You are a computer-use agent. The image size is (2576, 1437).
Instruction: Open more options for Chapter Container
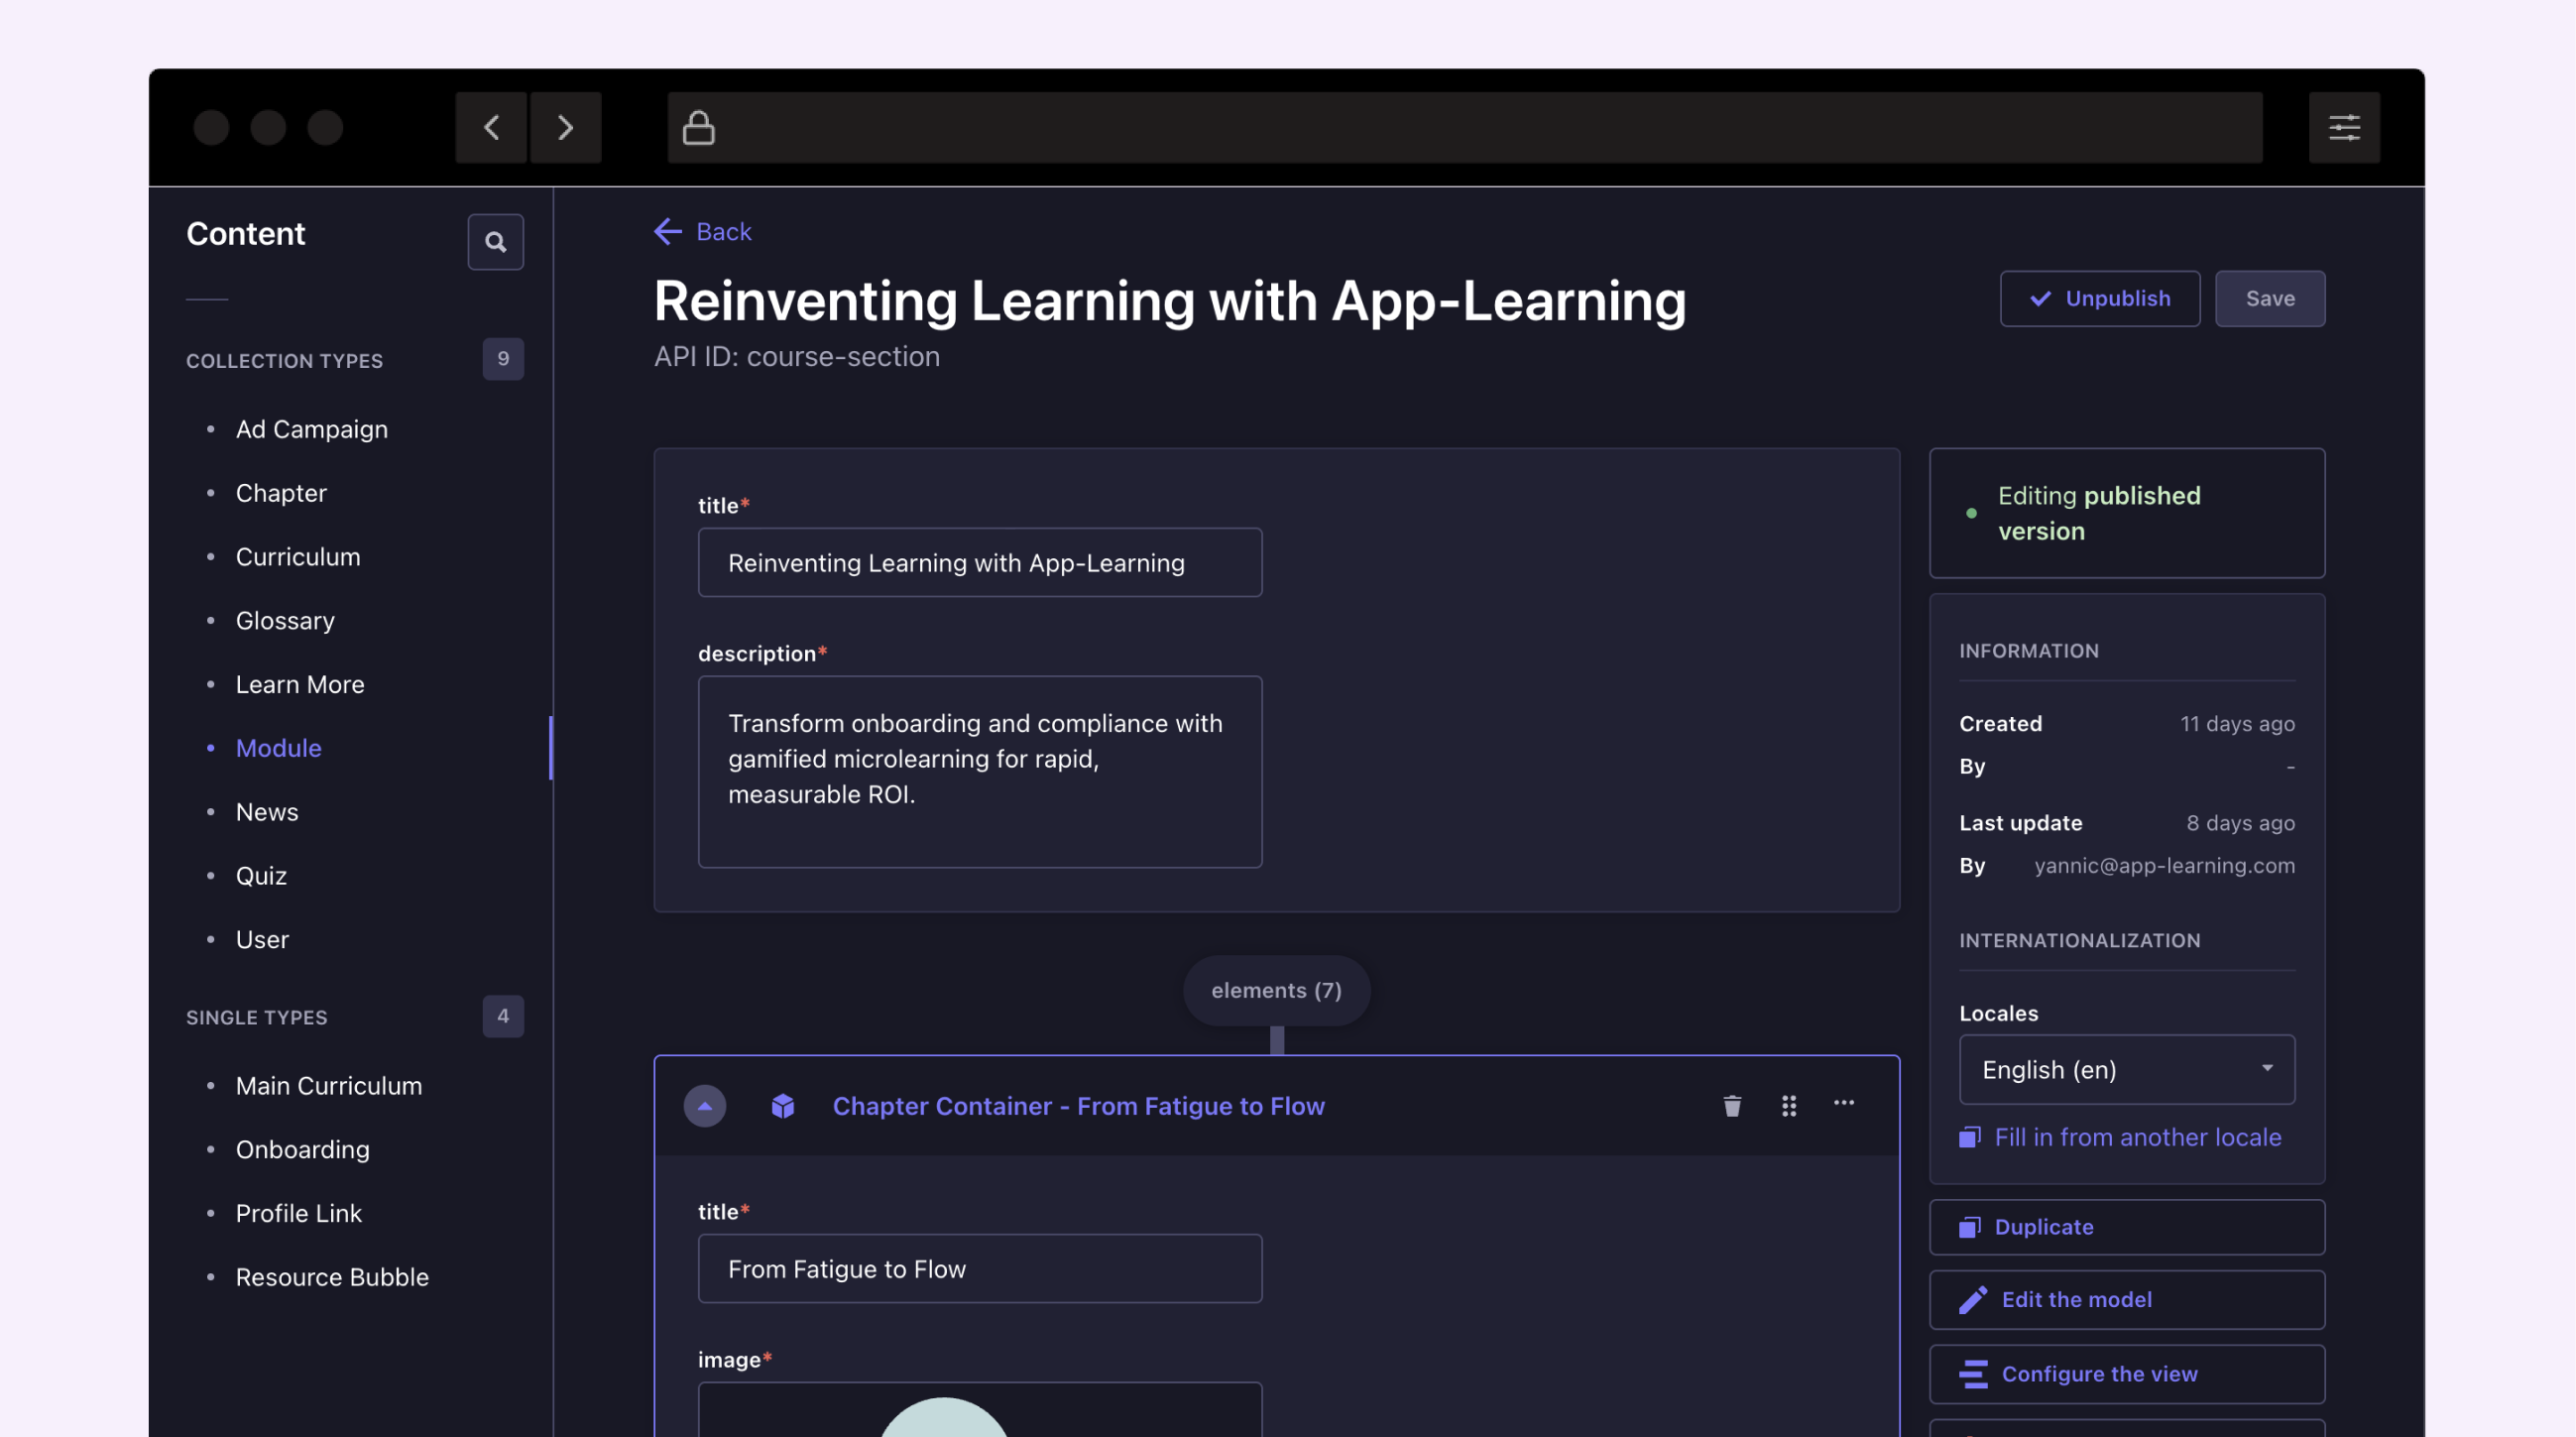tap(1844, 1105)
